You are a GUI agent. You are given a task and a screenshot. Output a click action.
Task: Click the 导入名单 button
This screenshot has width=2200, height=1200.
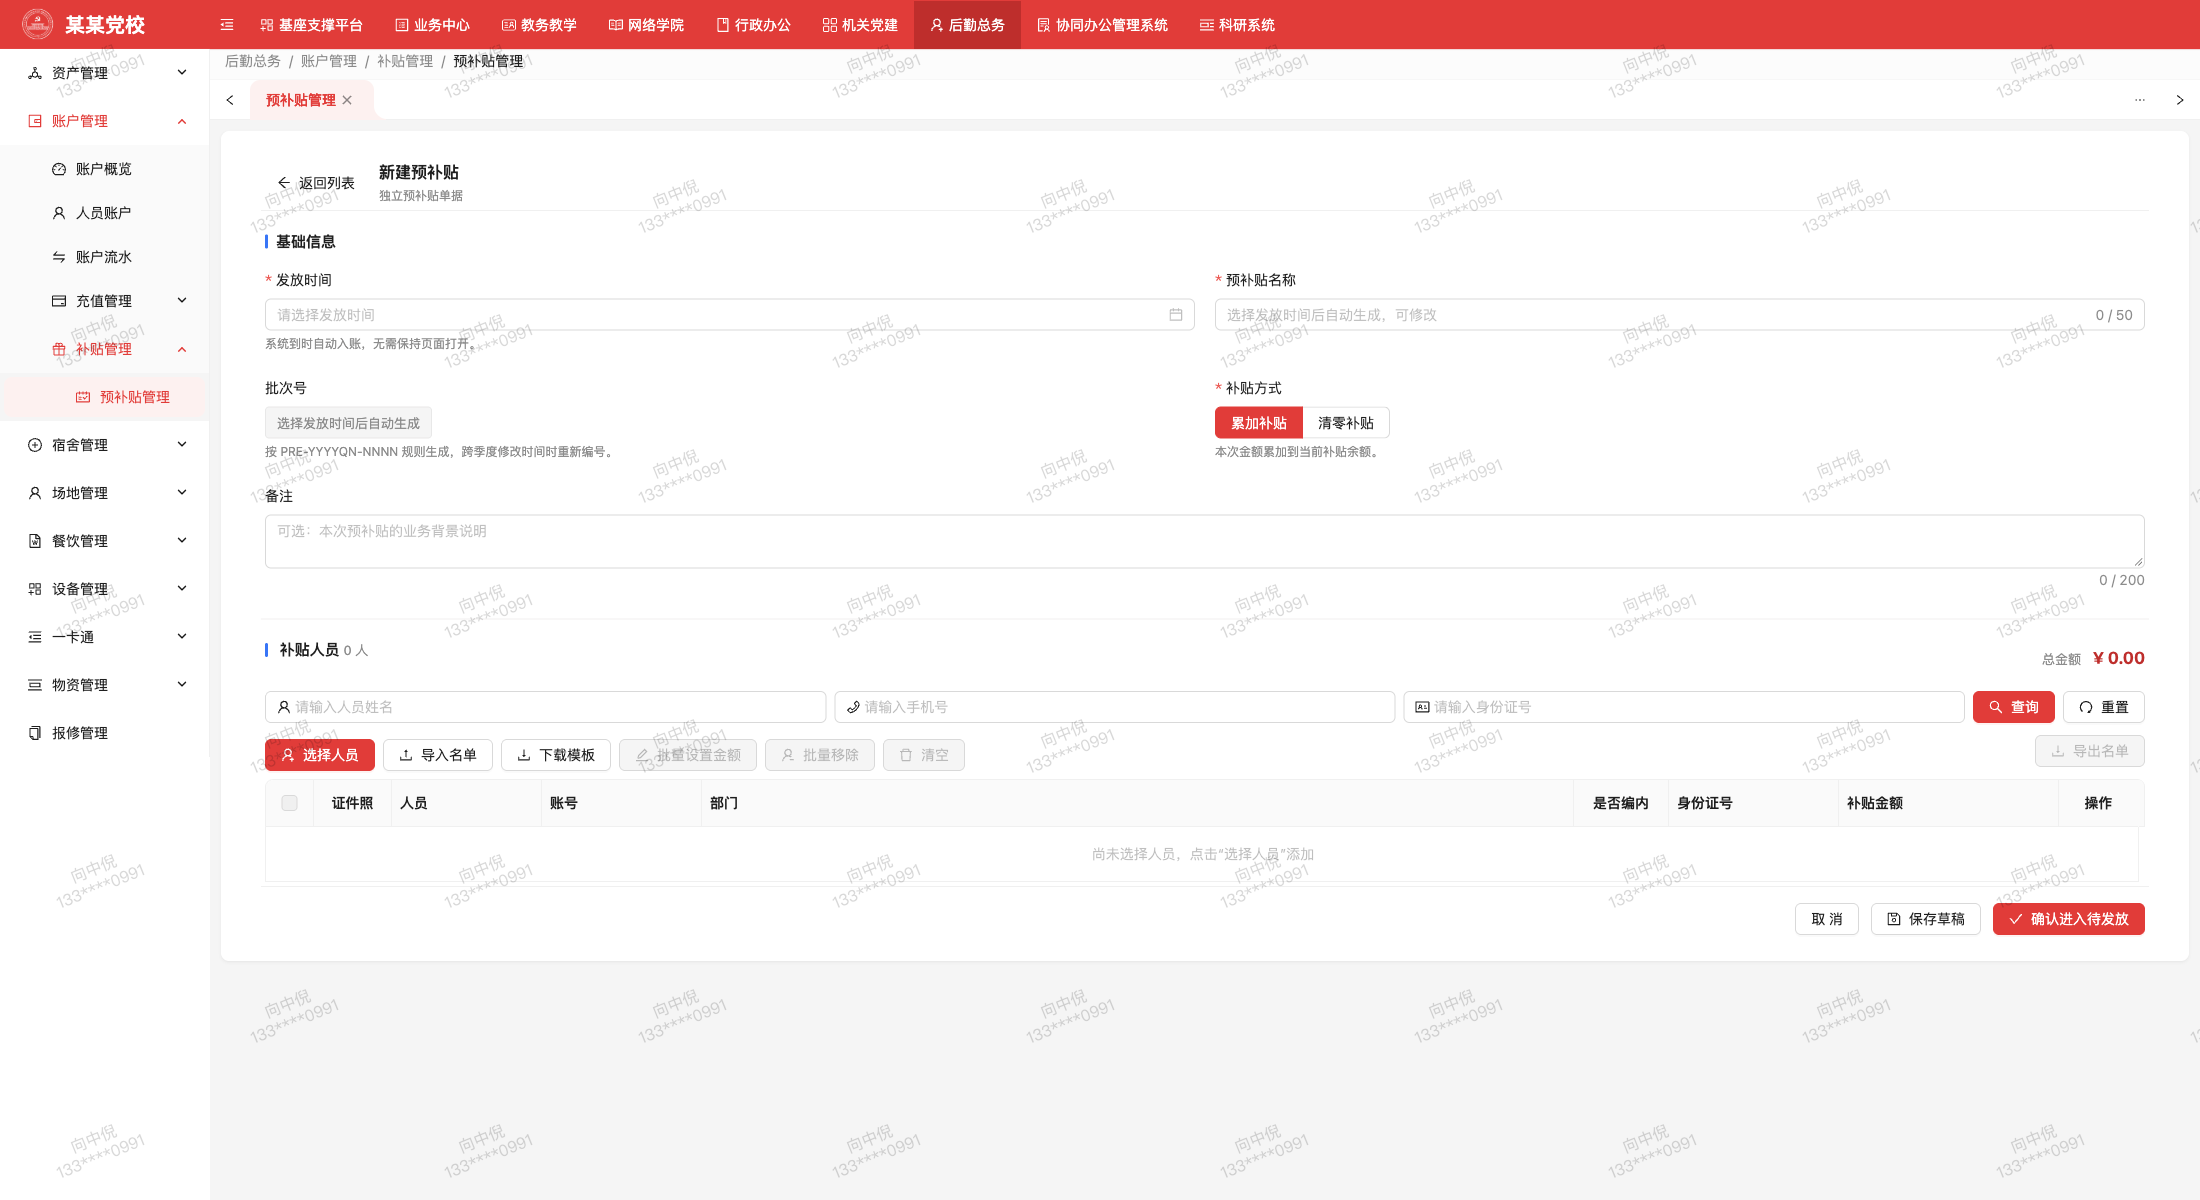[438, 755]
